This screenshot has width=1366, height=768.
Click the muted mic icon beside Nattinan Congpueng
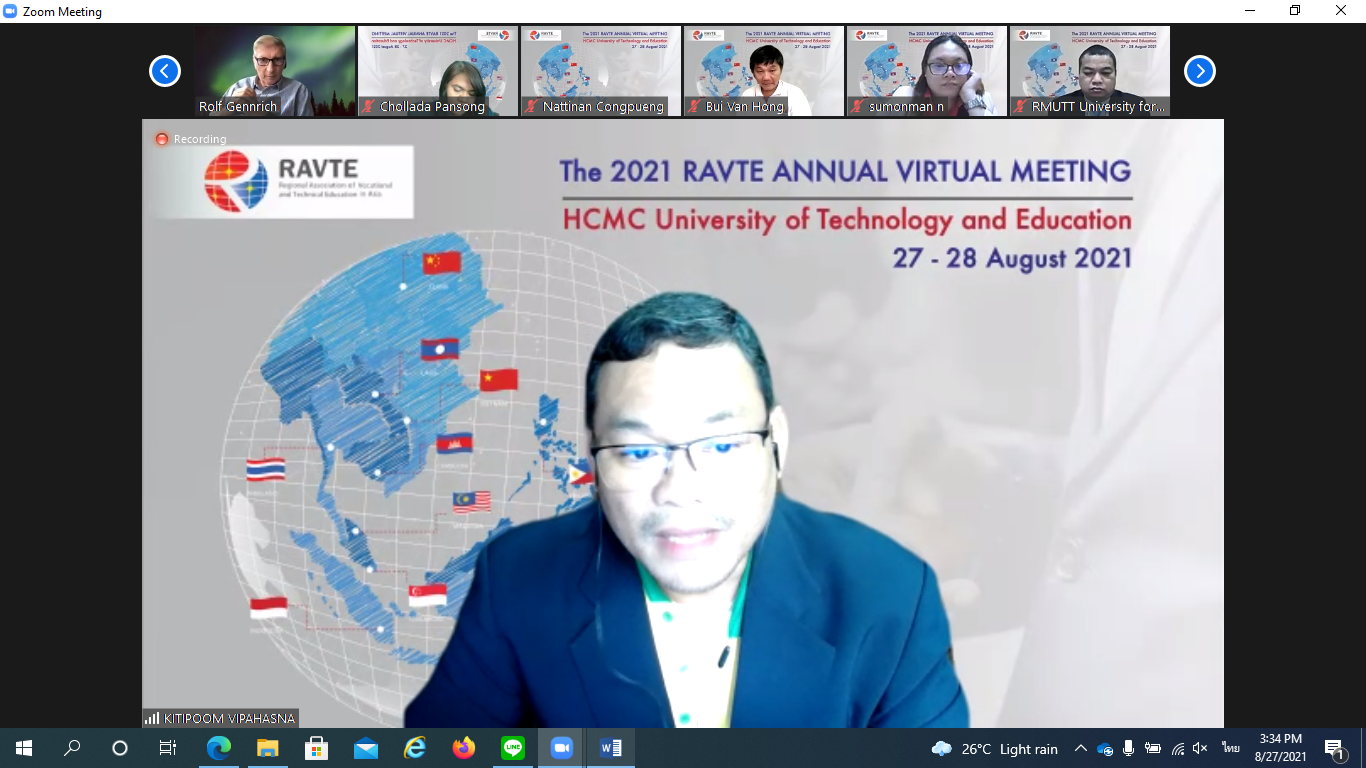532,106
